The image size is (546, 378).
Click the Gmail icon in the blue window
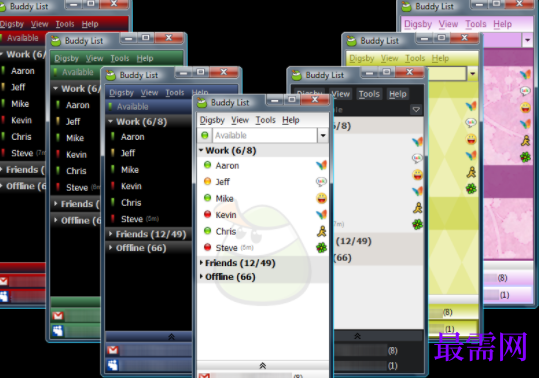(112, 350)
